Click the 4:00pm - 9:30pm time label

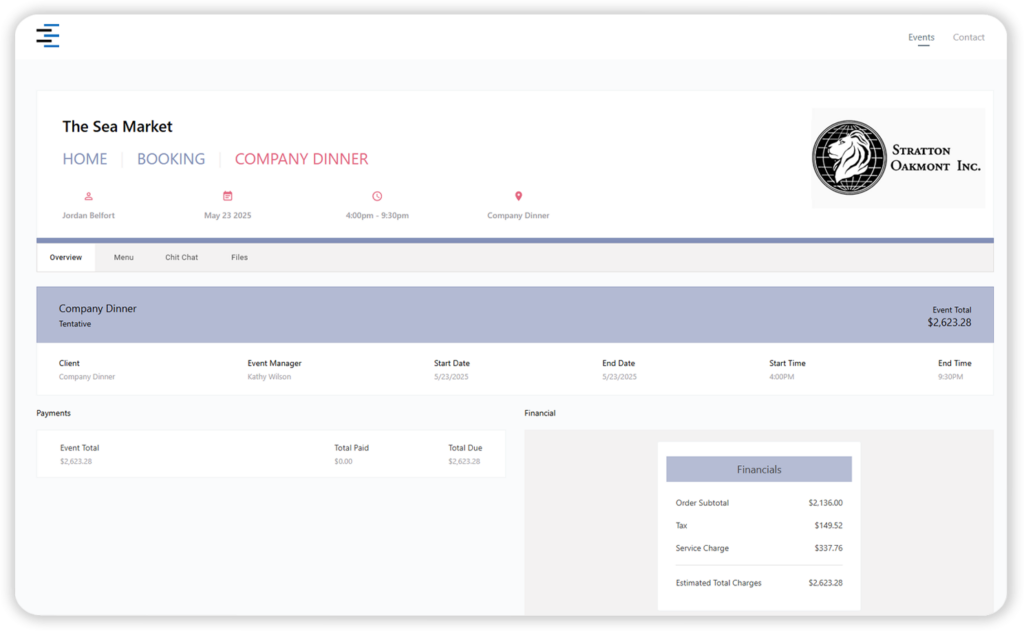[x=377, y=215]
